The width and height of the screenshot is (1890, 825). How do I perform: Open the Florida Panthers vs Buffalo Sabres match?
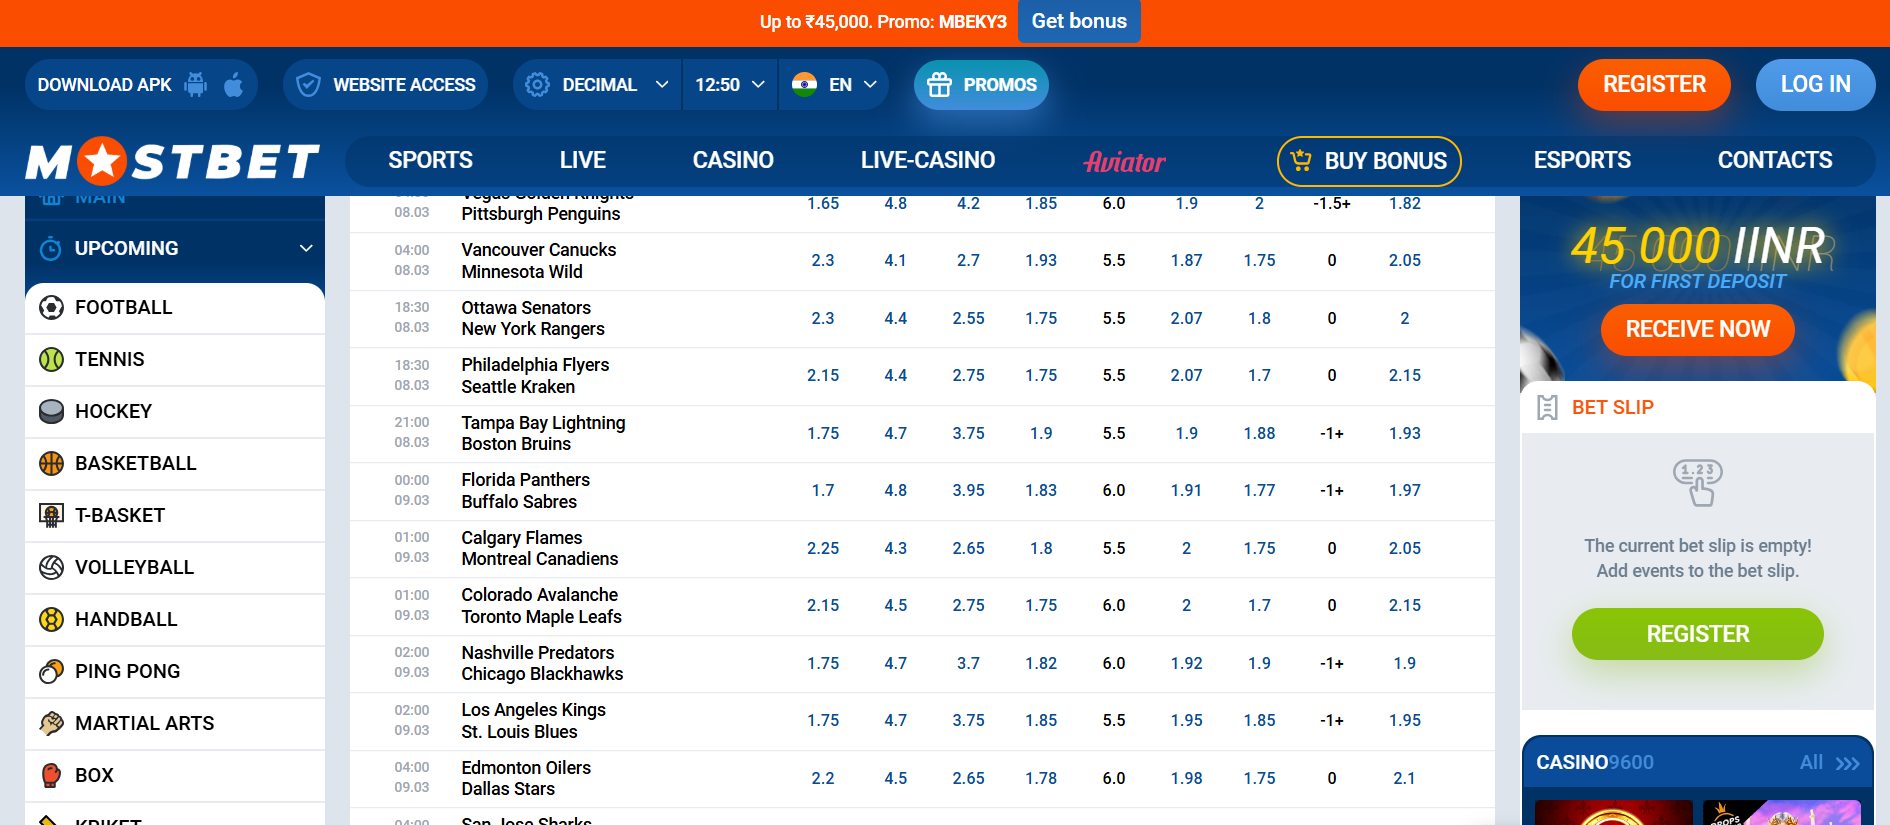pyautogui.click(x=526, y=490)
